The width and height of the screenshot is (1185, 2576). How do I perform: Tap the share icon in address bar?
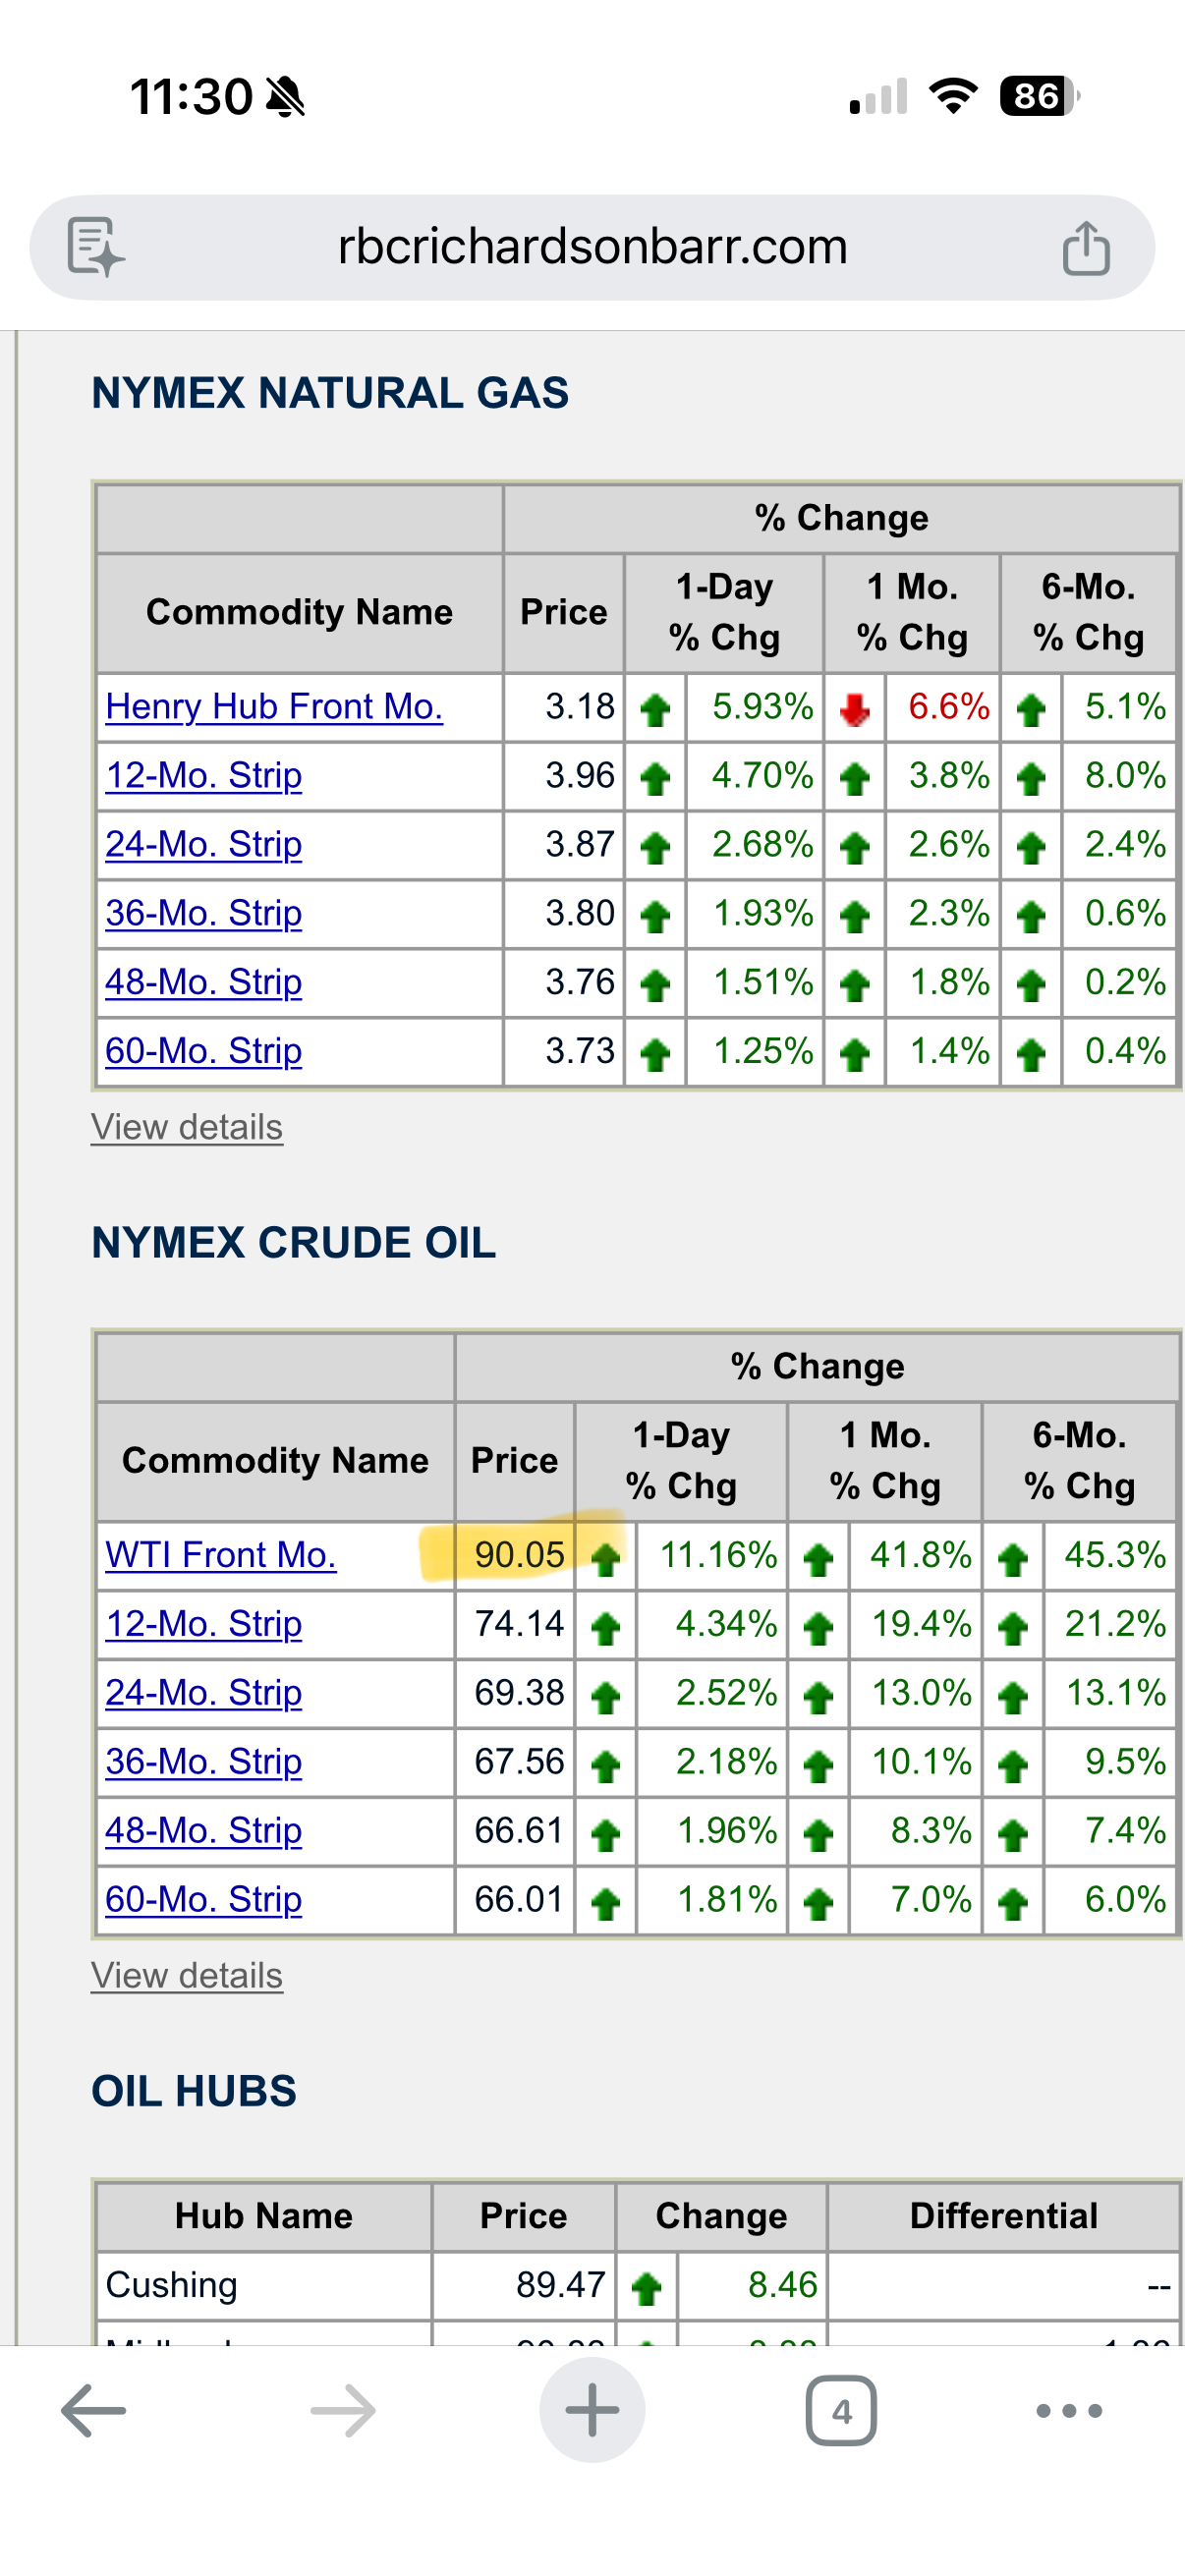[x=1085, y=247]
